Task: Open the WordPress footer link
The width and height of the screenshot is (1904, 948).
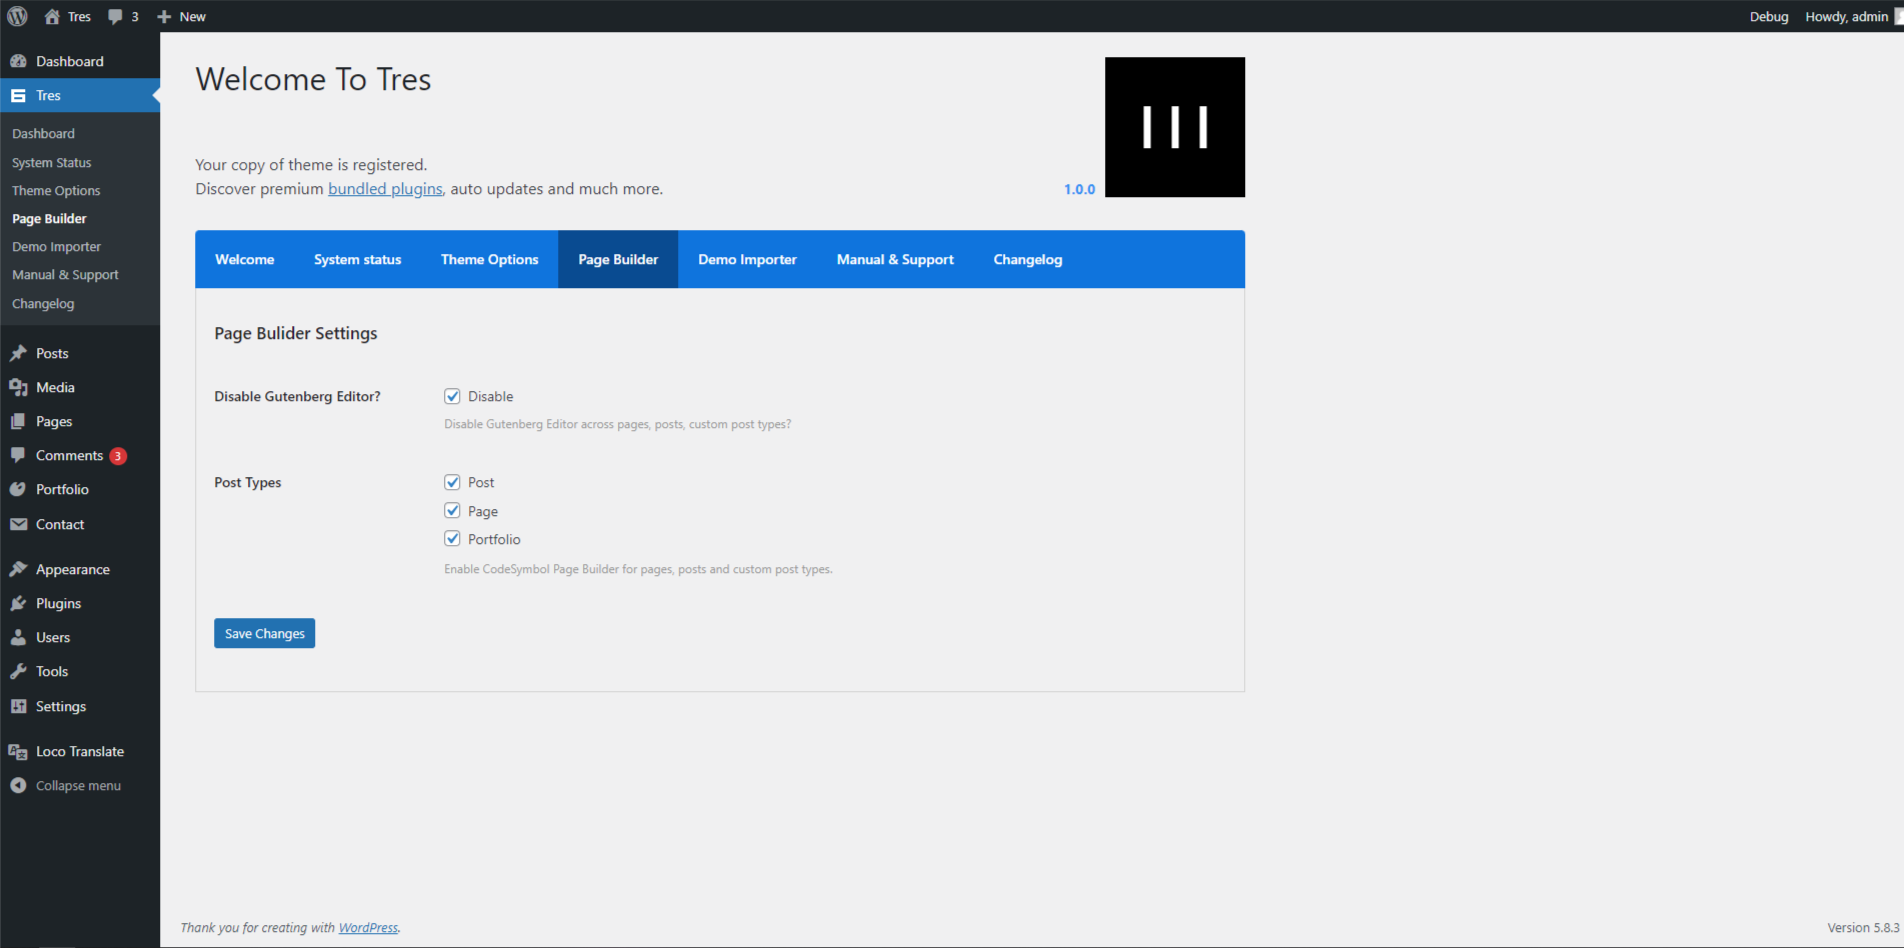Action: coord(368,928)
